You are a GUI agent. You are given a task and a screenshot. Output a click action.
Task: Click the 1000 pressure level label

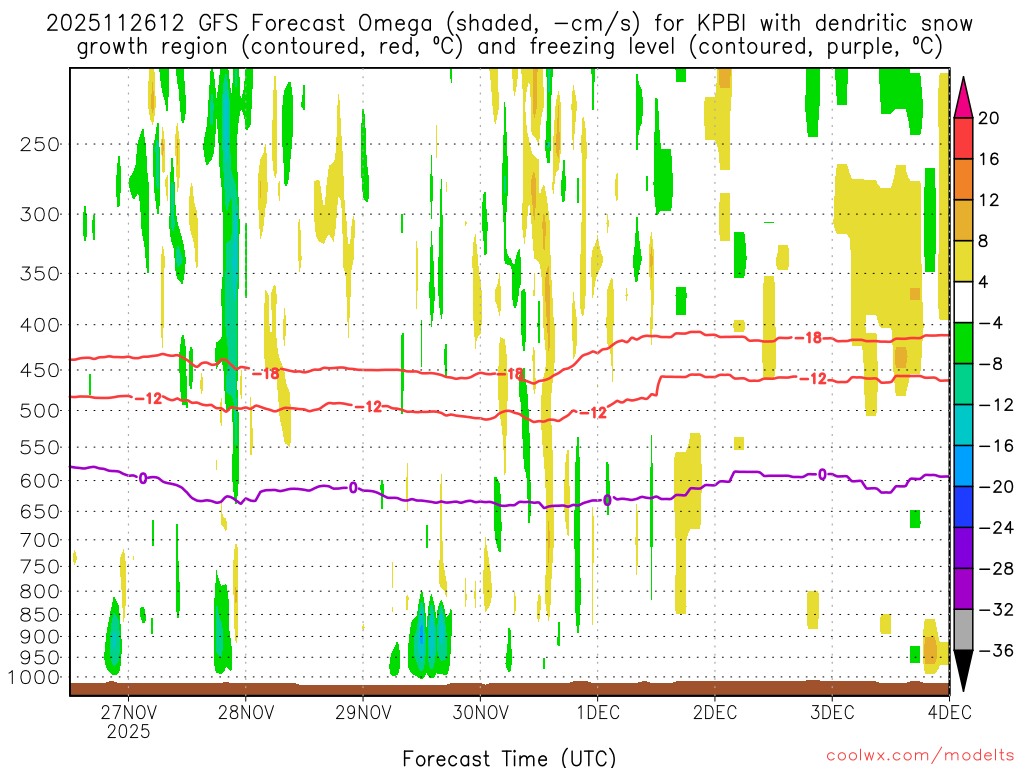35,678
